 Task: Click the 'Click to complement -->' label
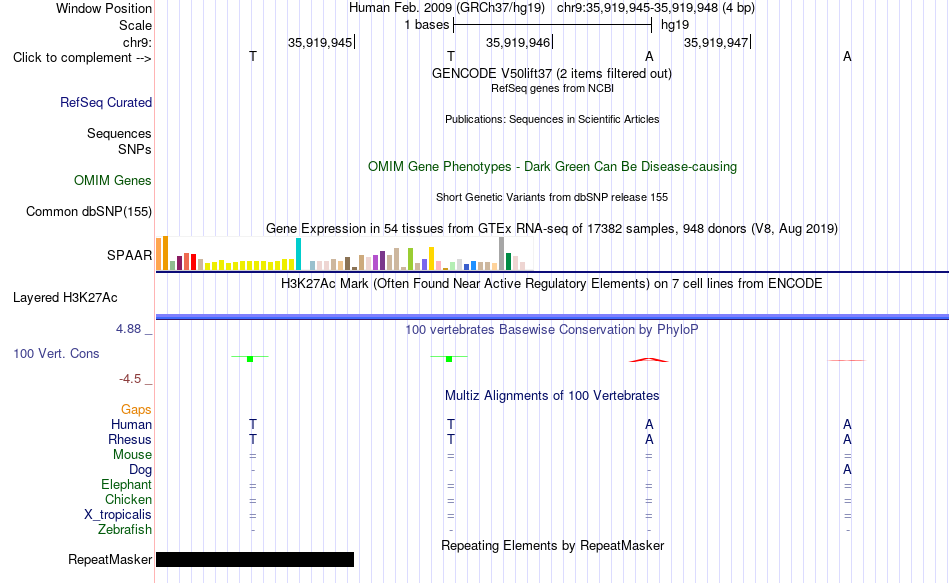click(82, 58)
